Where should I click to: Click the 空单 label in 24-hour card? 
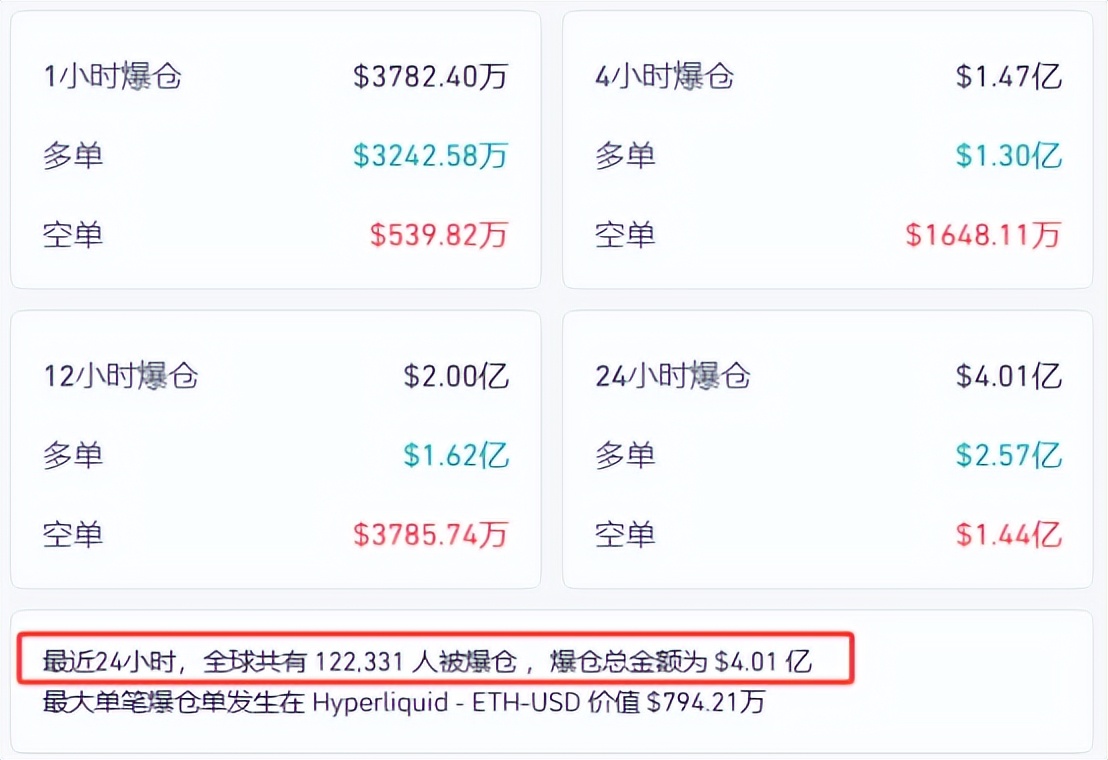click(625, 535)
